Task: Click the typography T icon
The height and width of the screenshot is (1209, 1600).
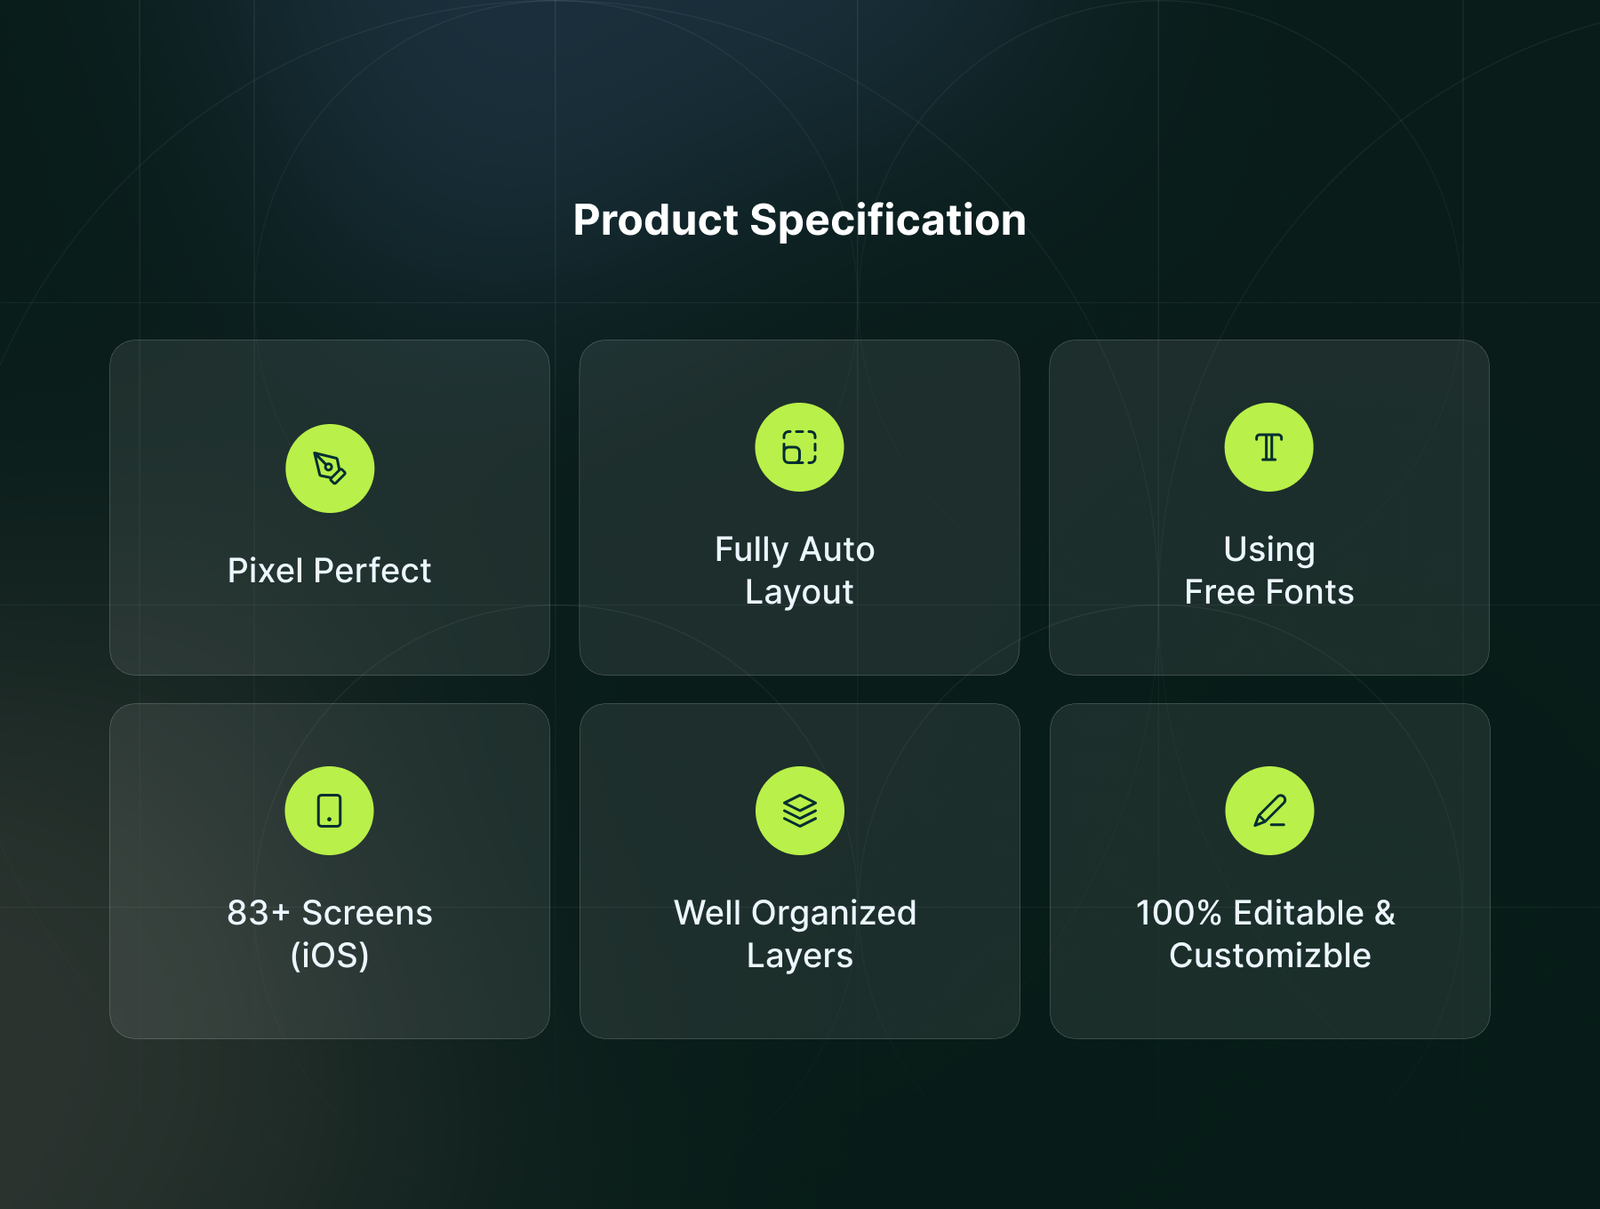Action: tap(1269, 447)
